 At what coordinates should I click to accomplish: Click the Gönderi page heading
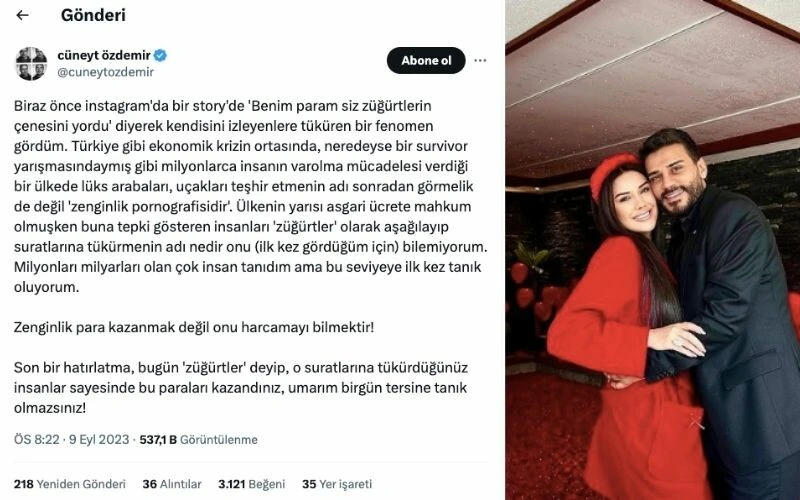(x=93, y=15)
